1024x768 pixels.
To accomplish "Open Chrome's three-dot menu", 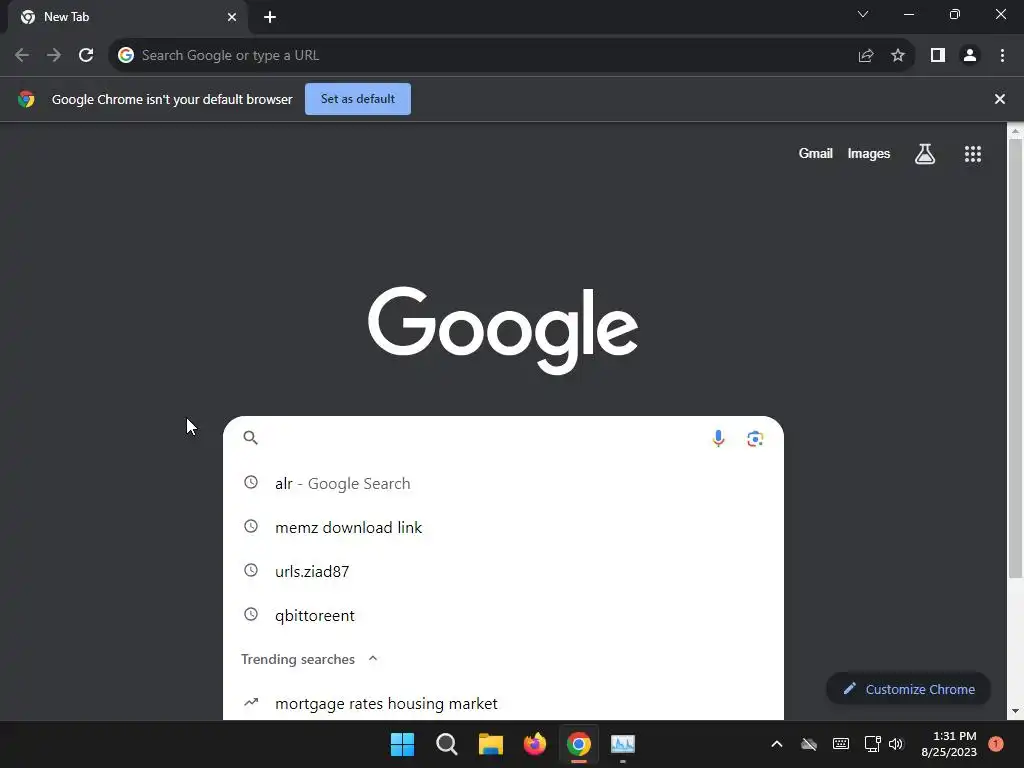I will 1002,56.
